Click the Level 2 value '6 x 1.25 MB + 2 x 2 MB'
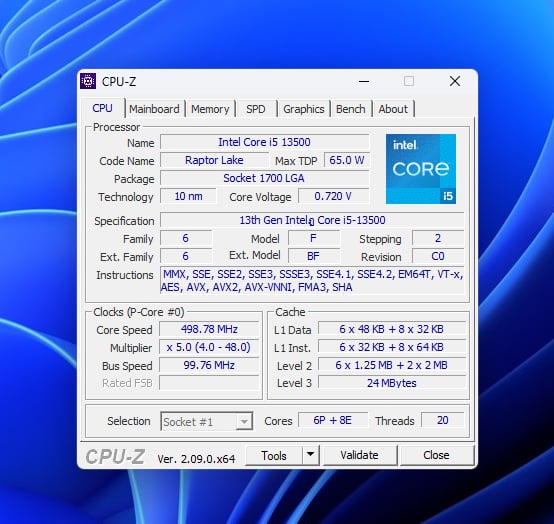Screen dimensions: 554x524 tap(391, 365)
